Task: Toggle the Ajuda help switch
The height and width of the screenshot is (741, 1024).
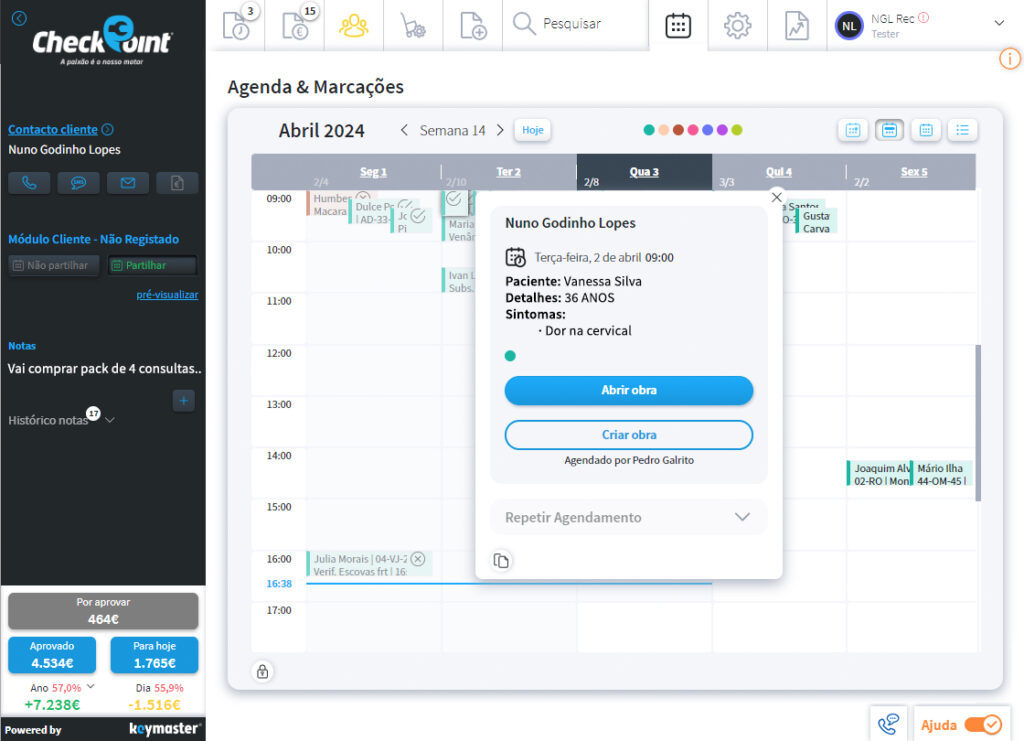Action: click(x=982, y=725)
